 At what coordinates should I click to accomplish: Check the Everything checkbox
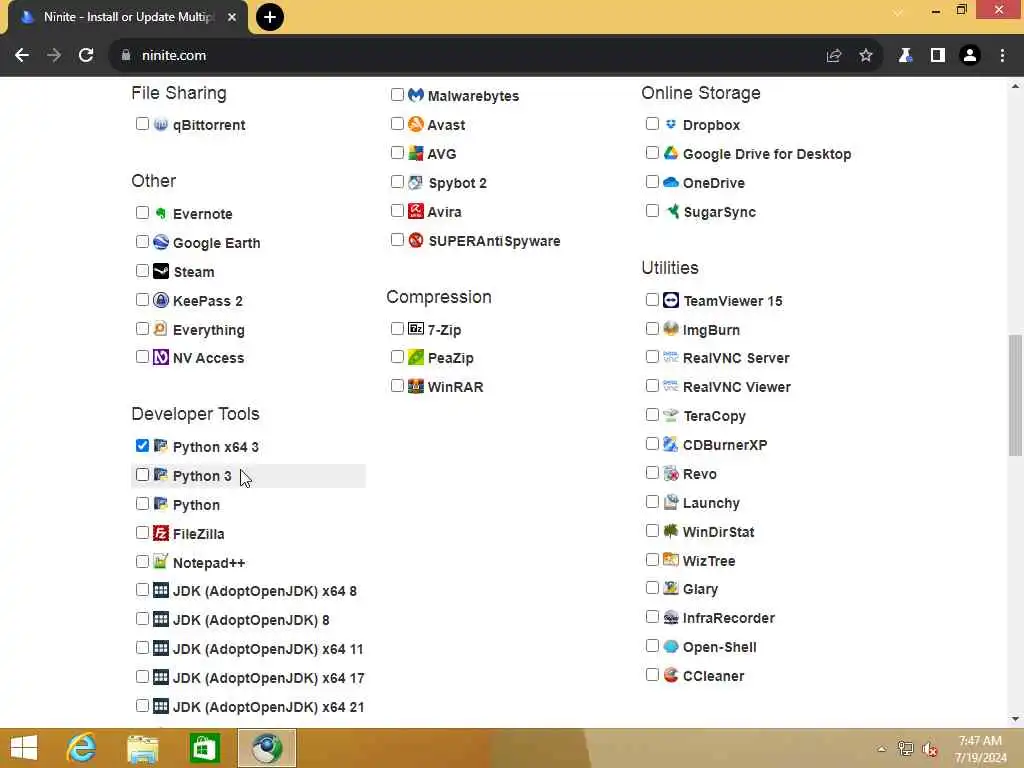142,328
